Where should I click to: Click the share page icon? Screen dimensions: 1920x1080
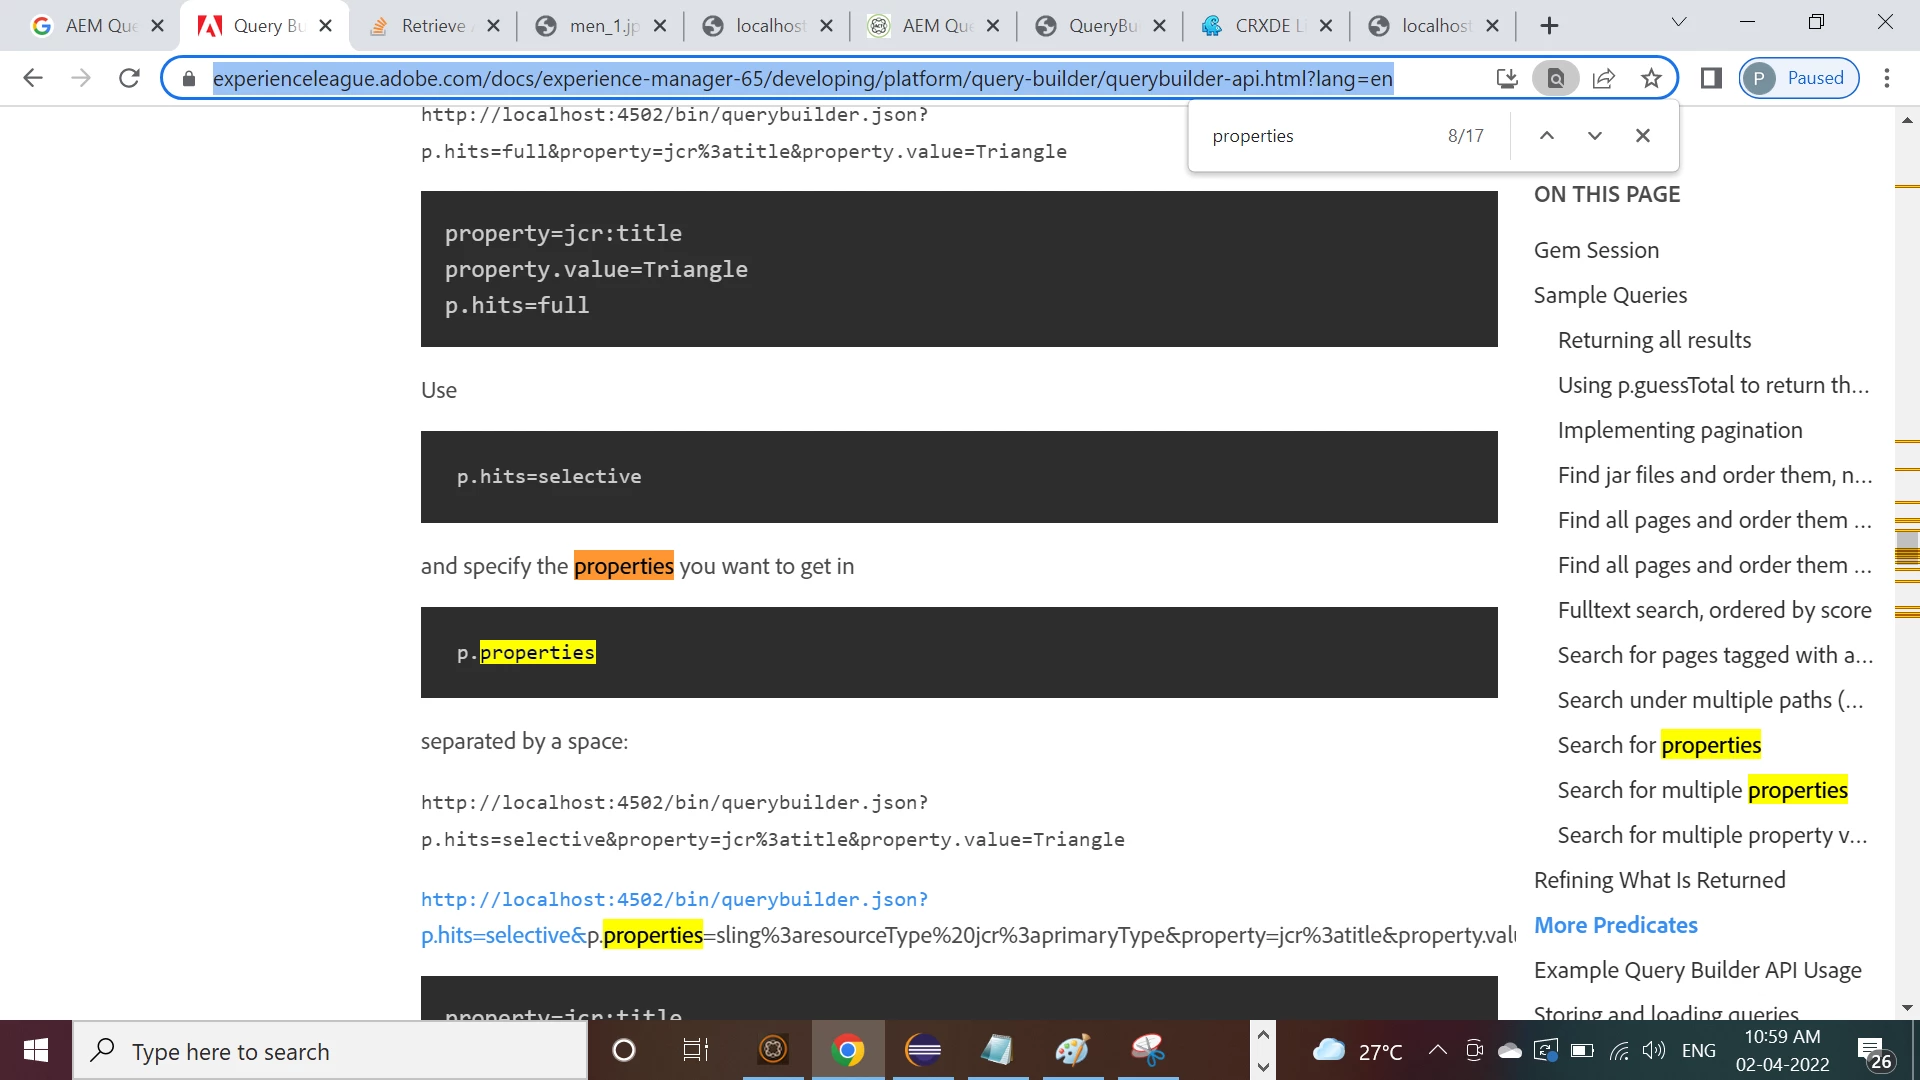1603,78
